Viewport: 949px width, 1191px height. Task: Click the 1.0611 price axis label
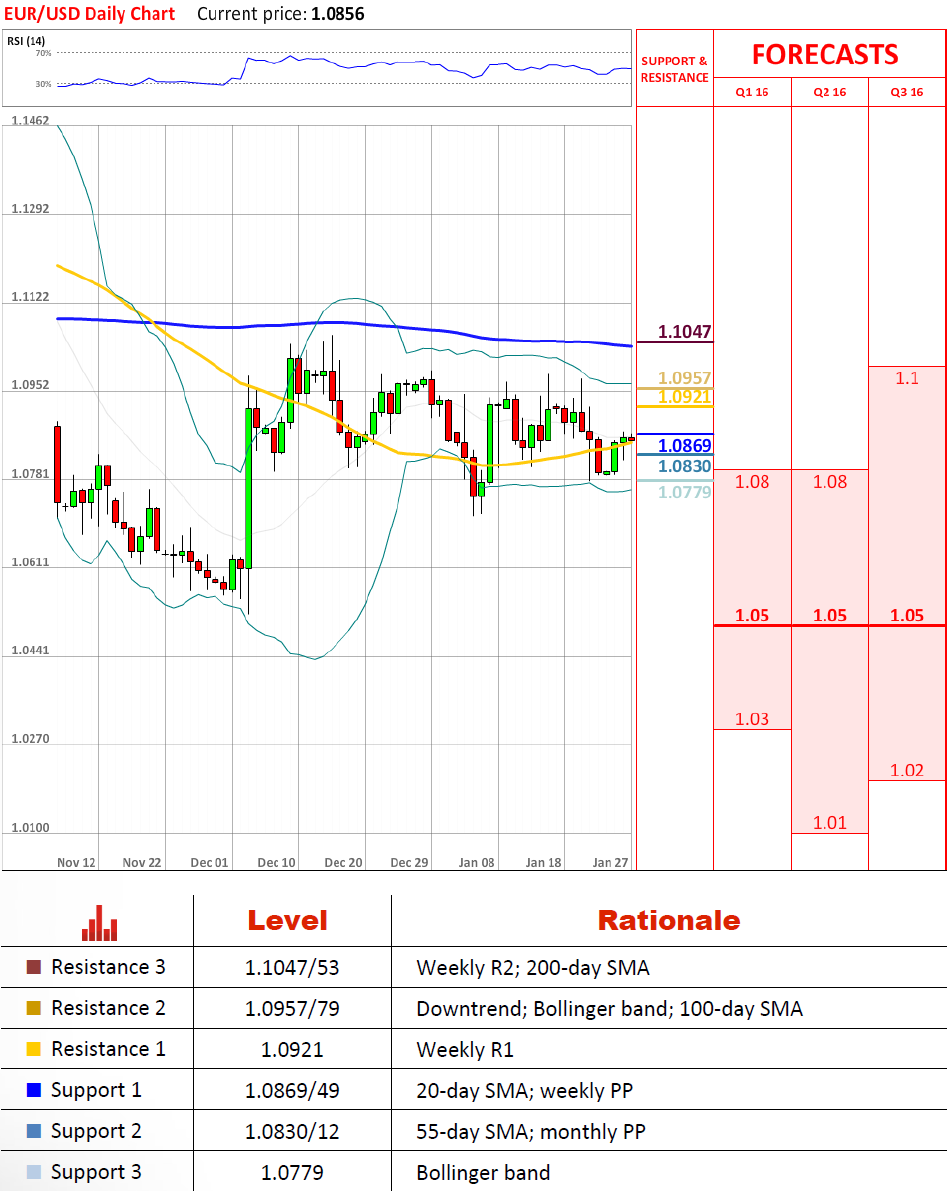(30, 562)
